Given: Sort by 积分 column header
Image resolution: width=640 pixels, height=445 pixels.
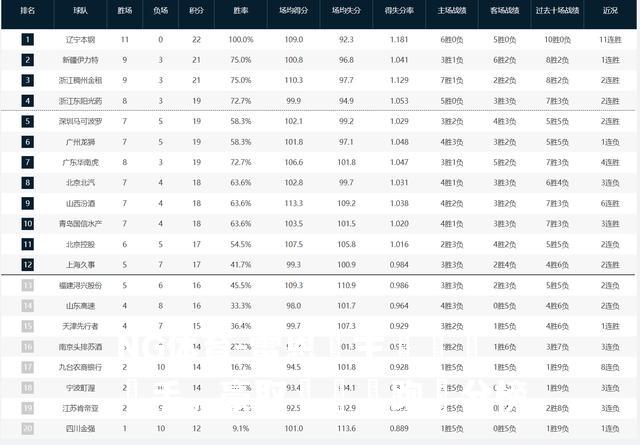Looking at the screenshot, I should click(196, 11).
